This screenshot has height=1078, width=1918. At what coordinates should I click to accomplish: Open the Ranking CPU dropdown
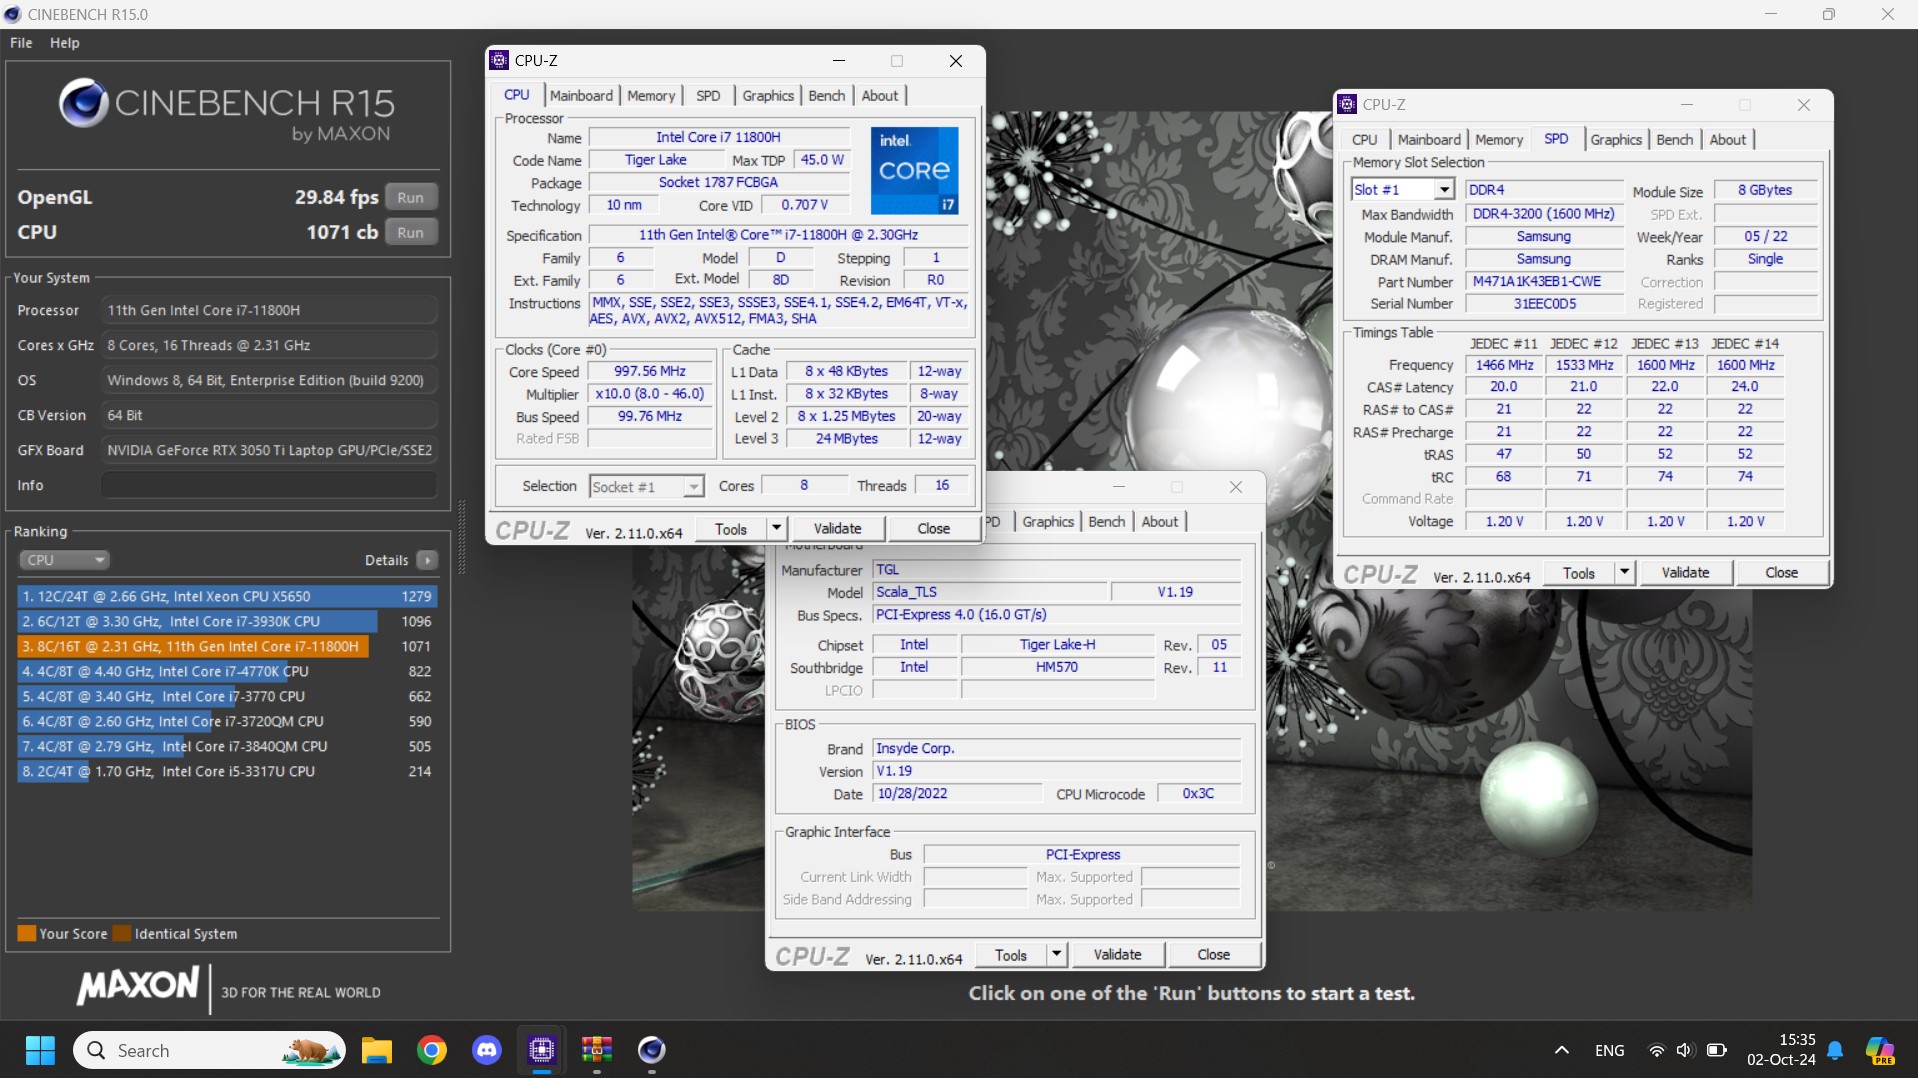(63, 560)
